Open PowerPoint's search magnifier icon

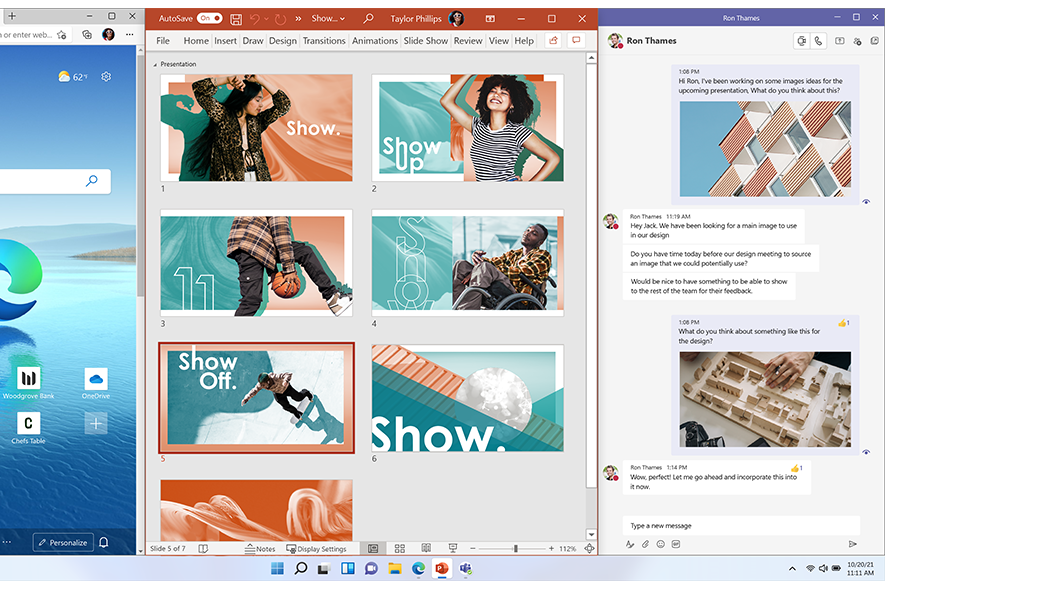coord(368,18)
